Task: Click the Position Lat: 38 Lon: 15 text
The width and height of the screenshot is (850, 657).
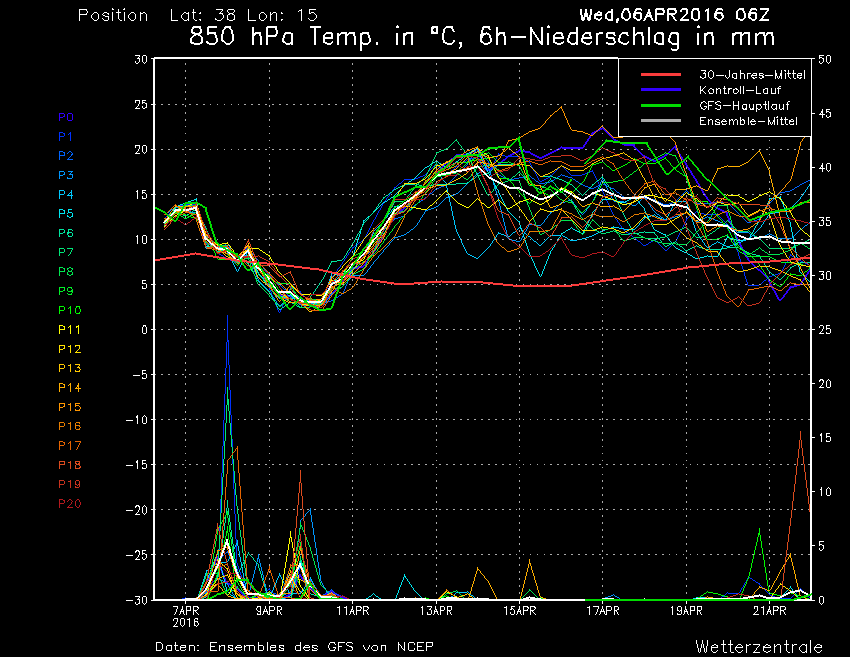Action: (198, 15)
